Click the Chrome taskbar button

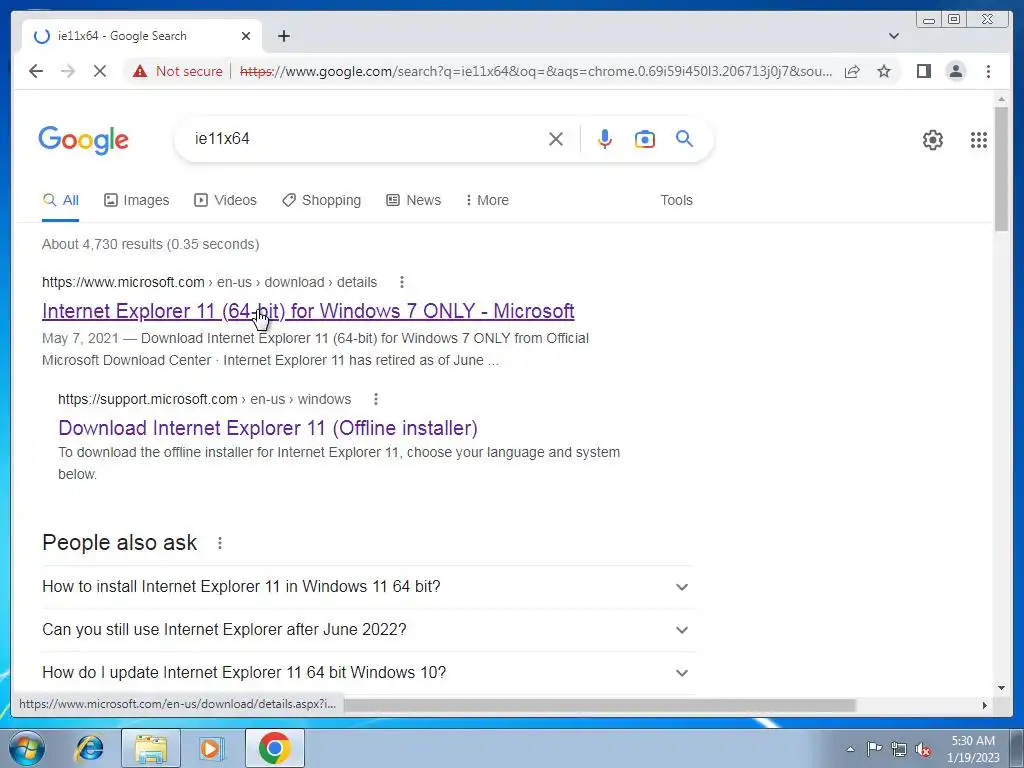point(274,748)
